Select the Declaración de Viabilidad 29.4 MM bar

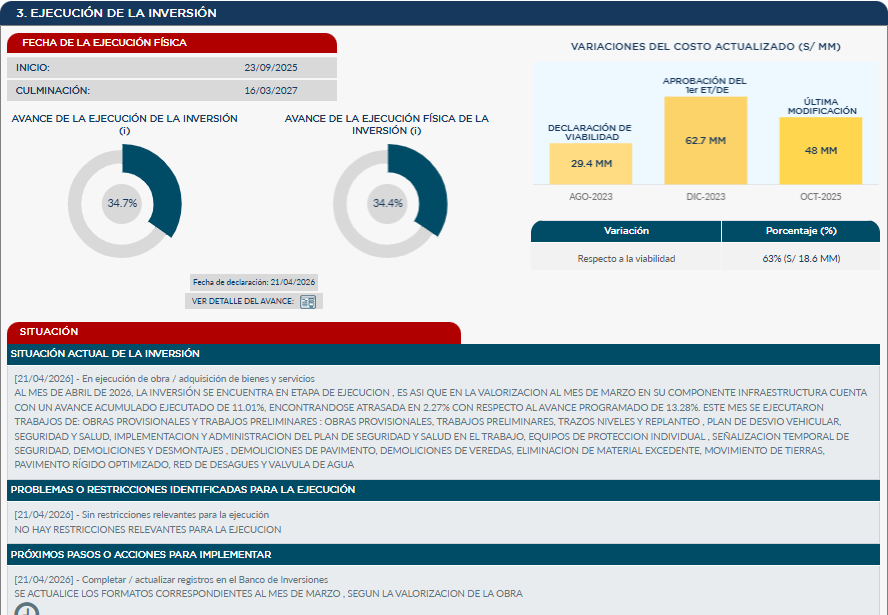click(590, 163)
